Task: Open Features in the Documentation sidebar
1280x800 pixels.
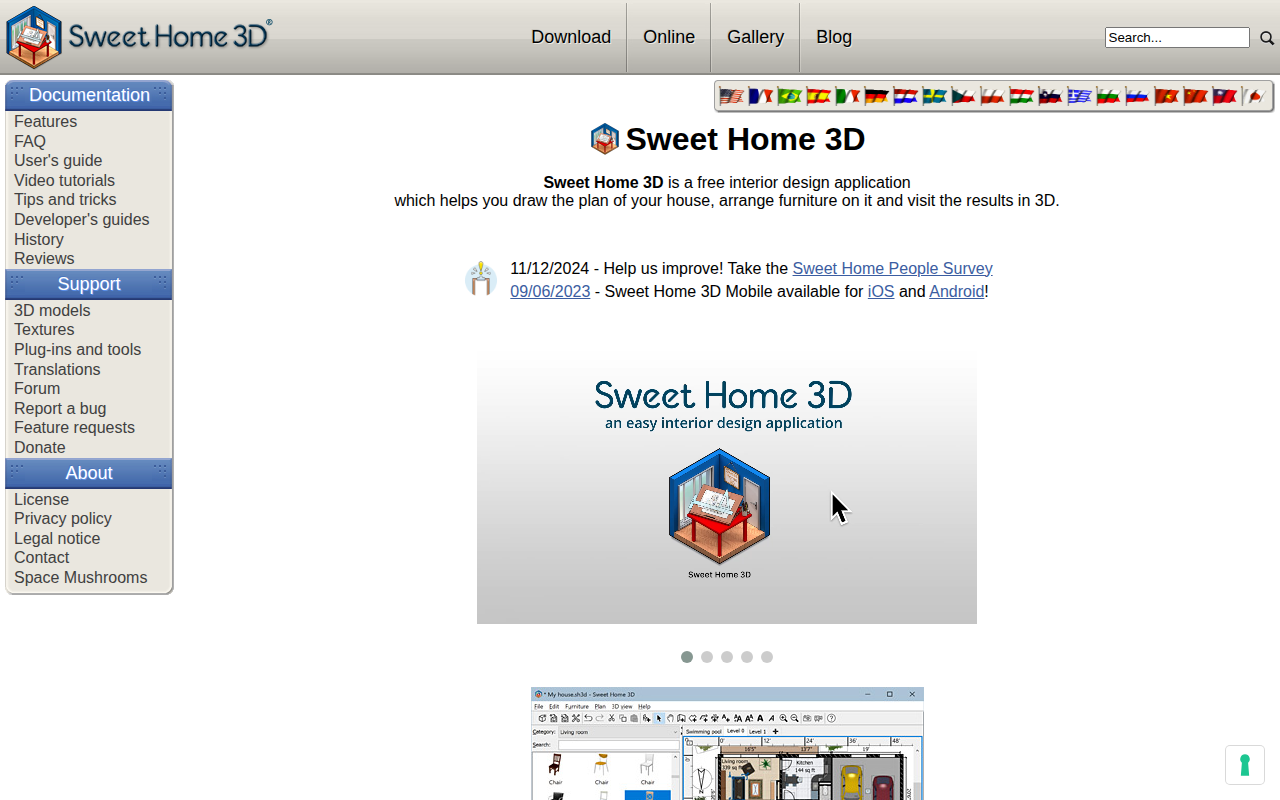Action: tap(45, 121)
